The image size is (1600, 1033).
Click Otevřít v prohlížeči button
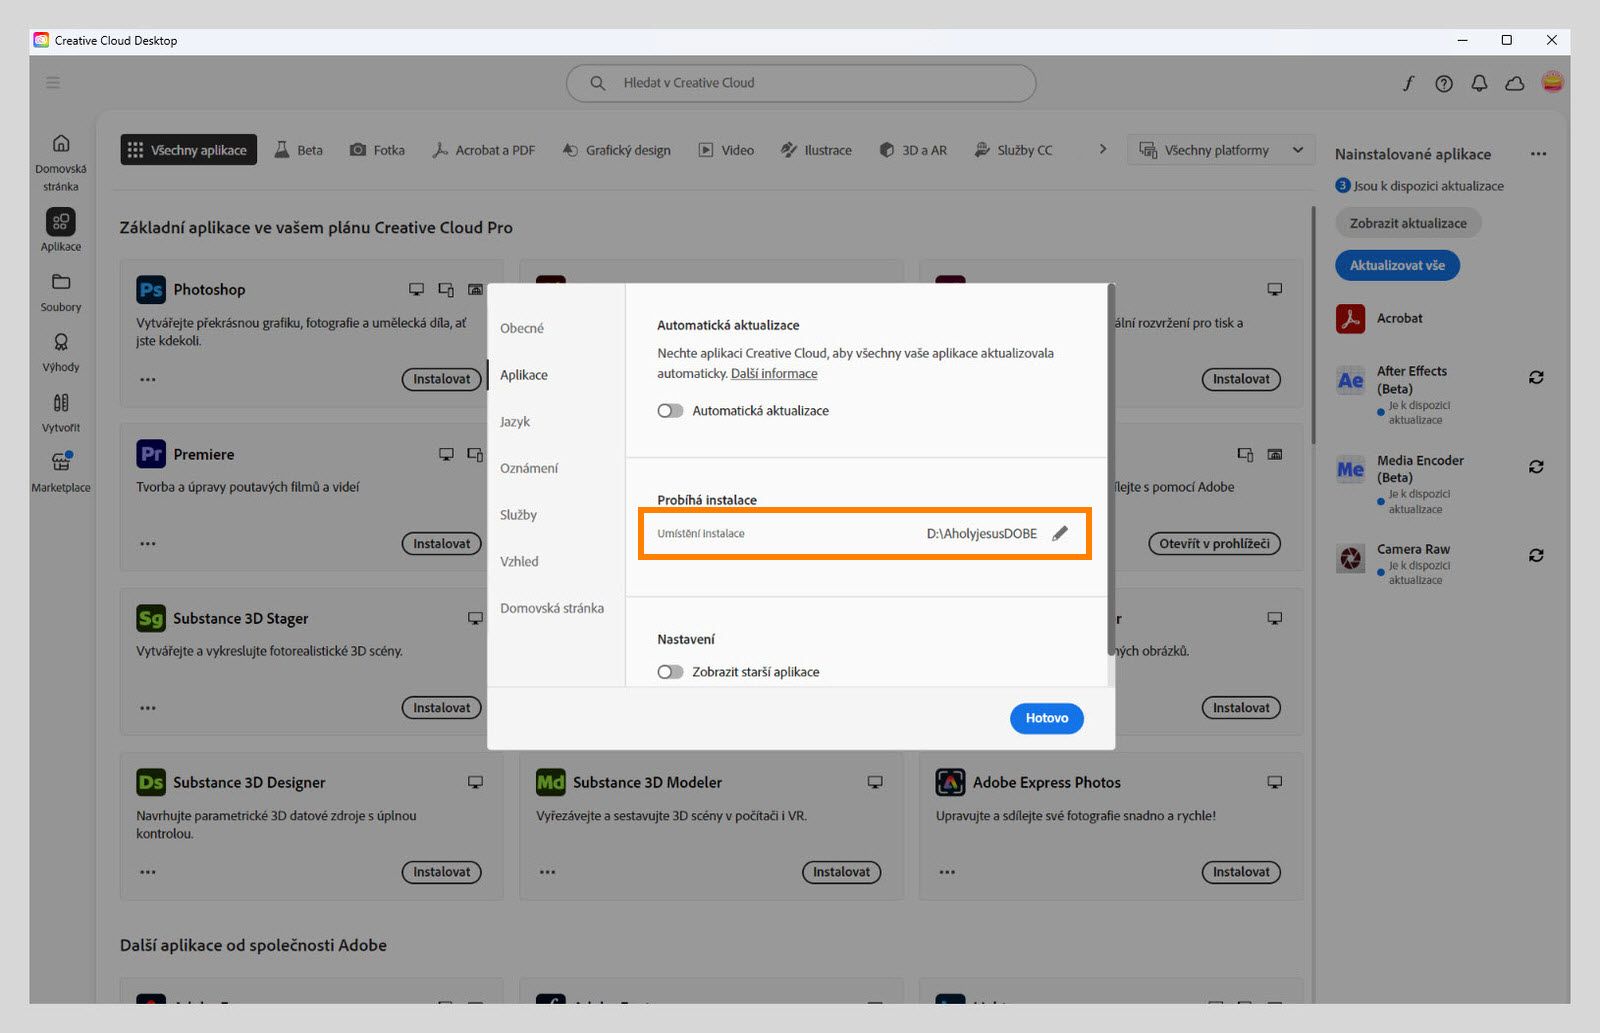pos(1214,544)
